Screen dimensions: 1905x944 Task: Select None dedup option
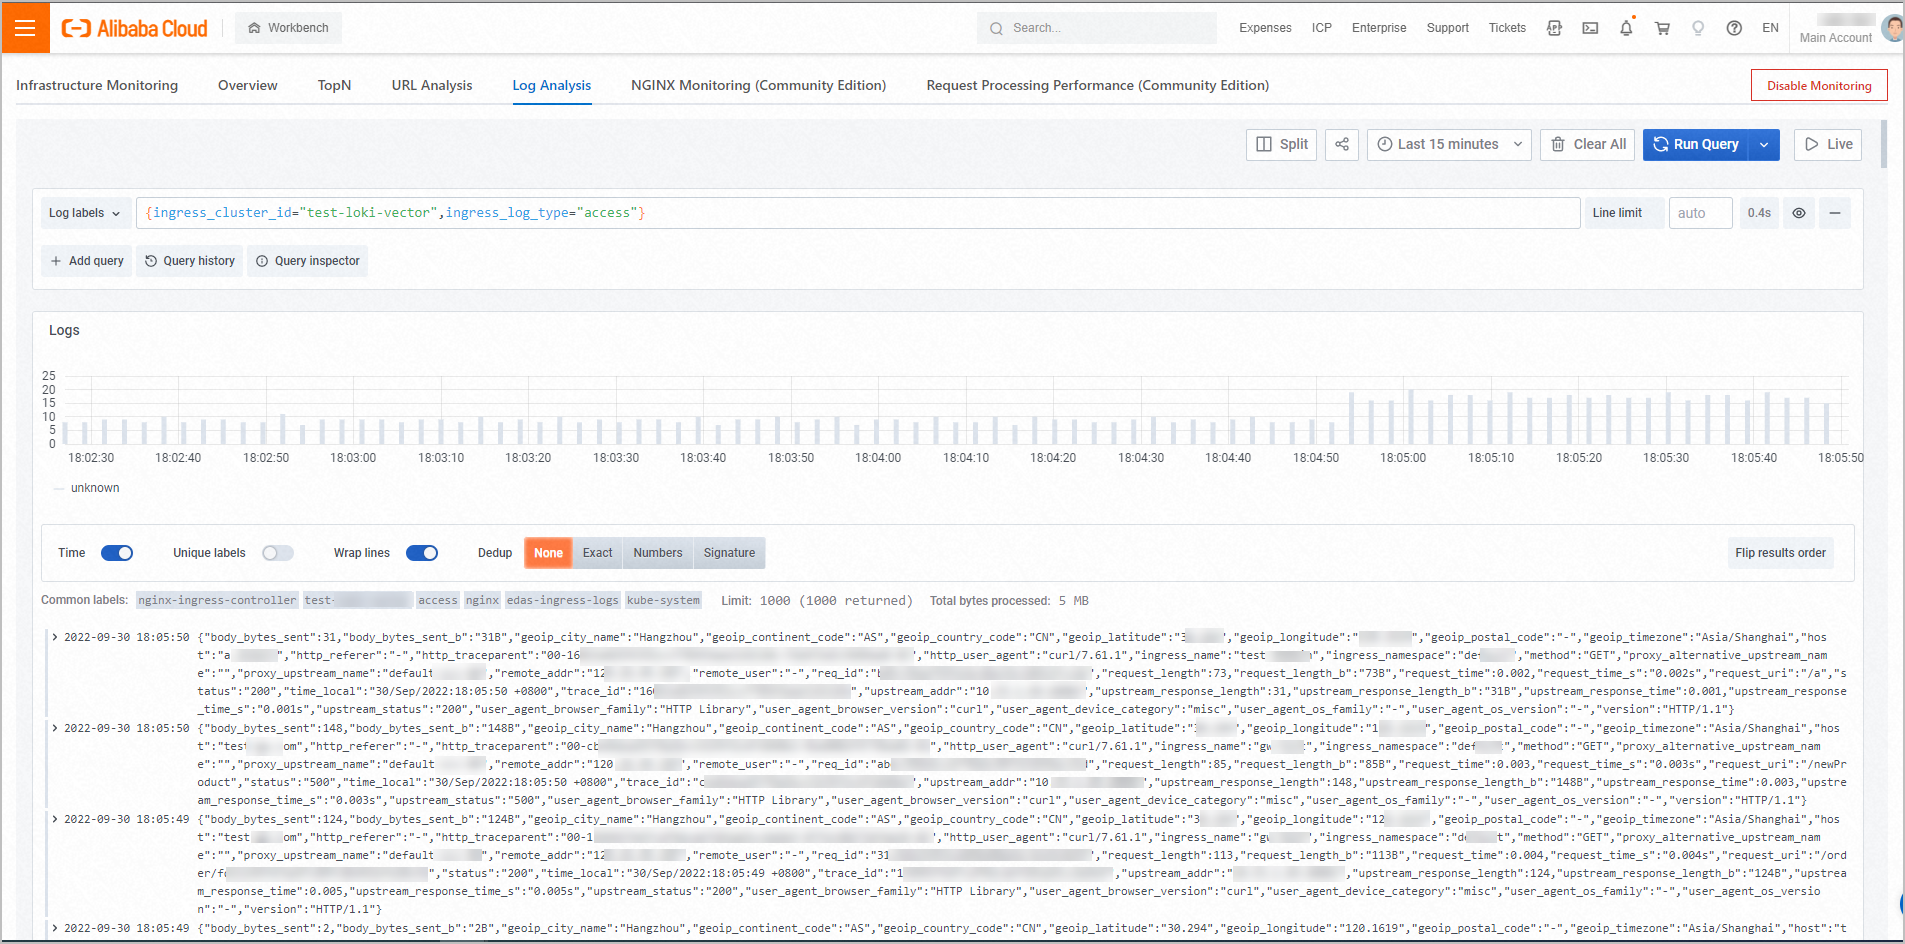[x=548, y=553]
